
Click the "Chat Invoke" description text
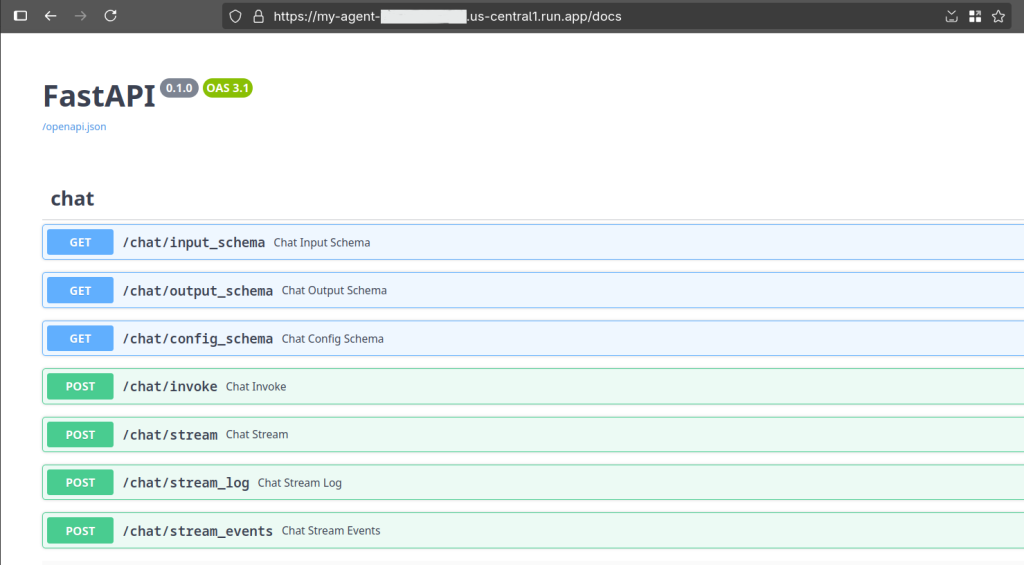256,387
